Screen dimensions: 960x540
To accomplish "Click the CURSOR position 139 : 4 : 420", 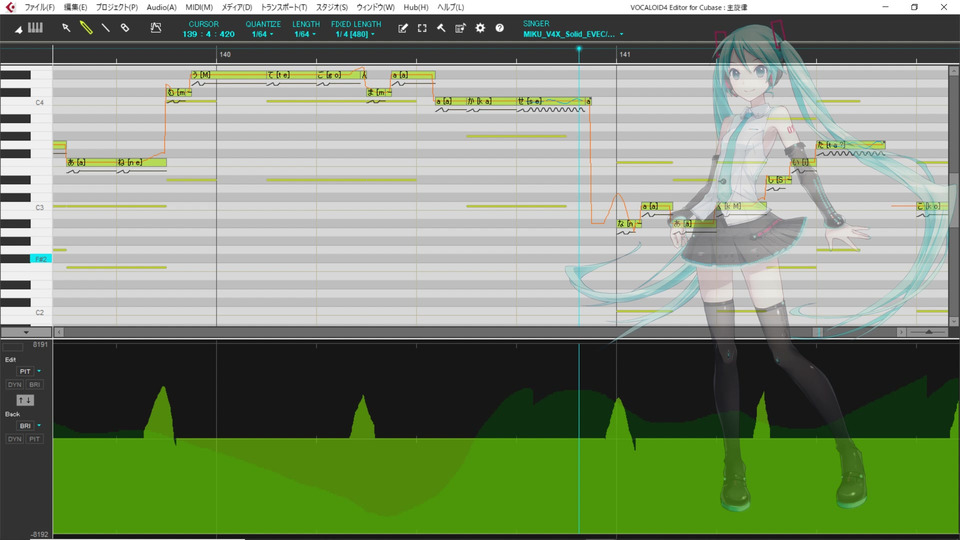I will pyautogui.click(x=208, y=34).
